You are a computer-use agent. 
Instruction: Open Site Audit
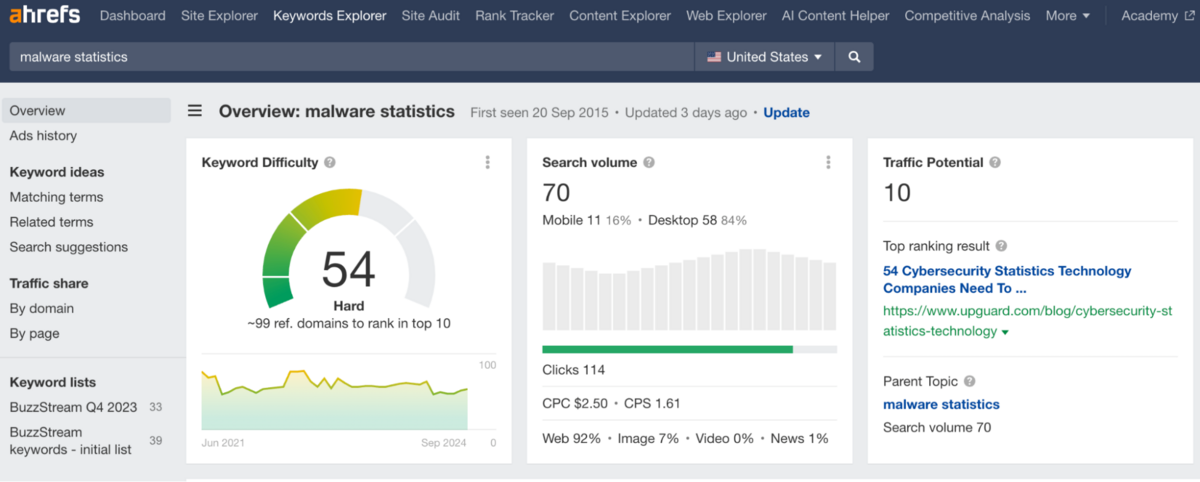click(x=431, y=16)
